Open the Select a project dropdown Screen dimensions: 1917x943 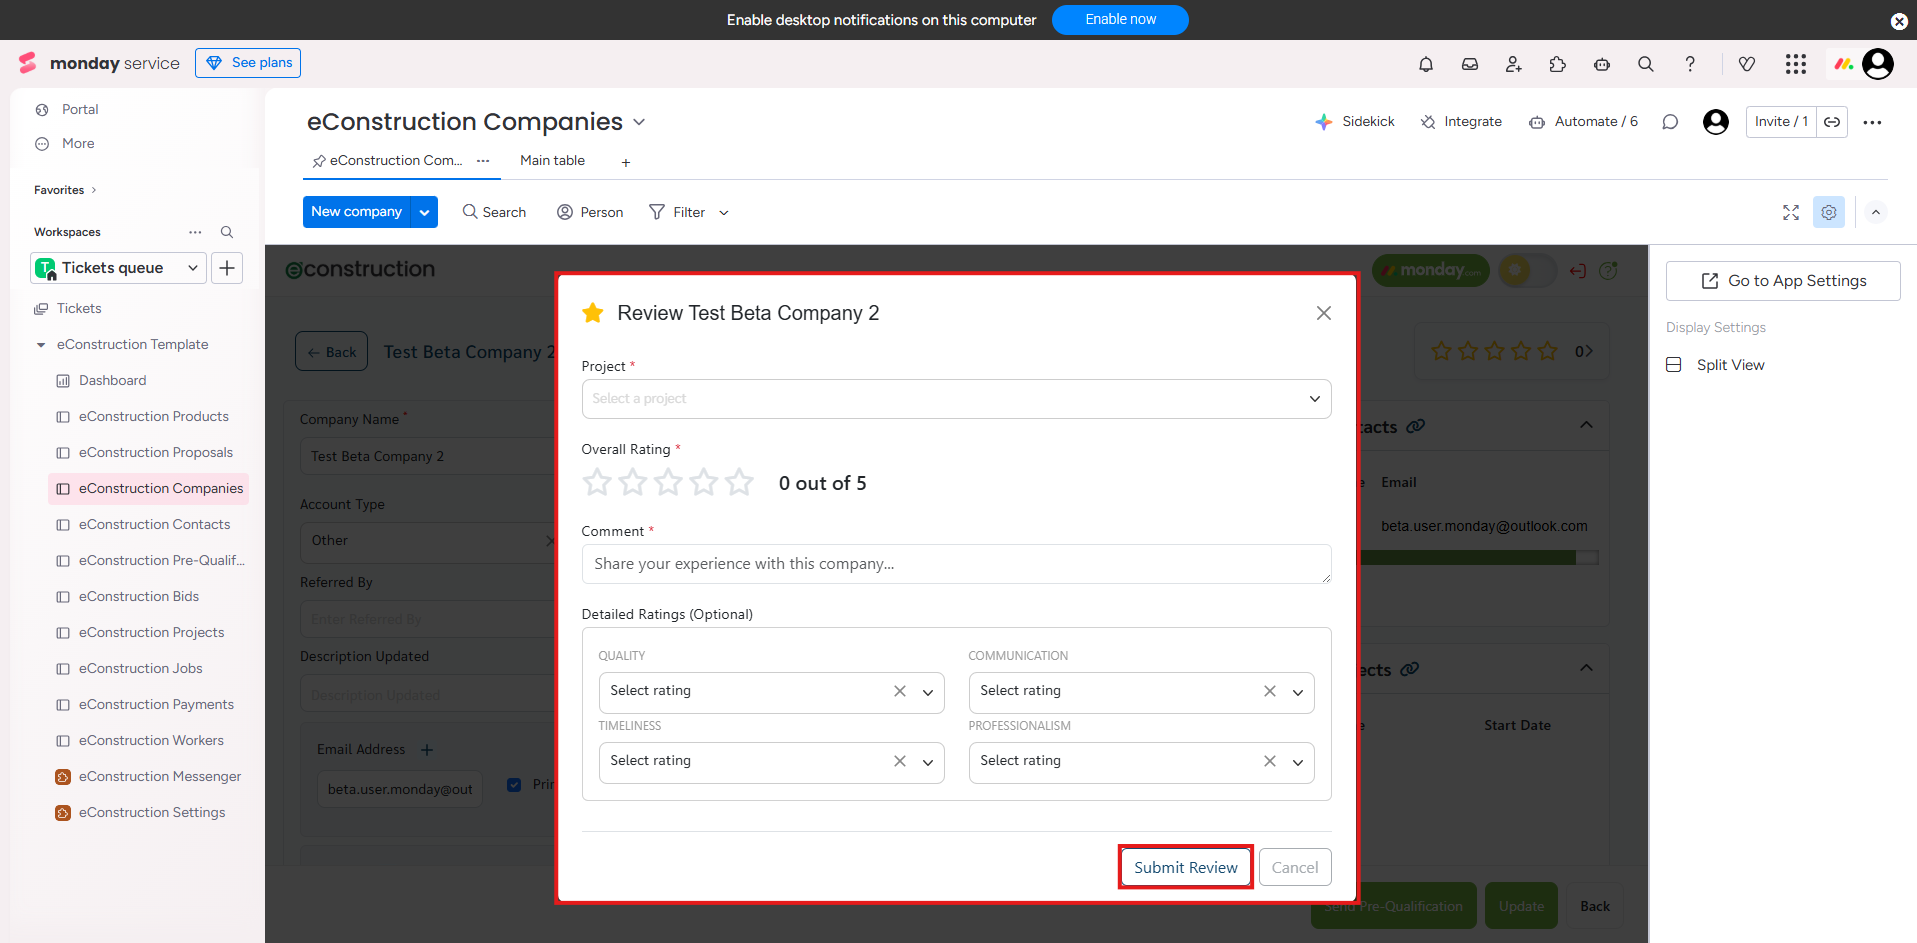956,399
